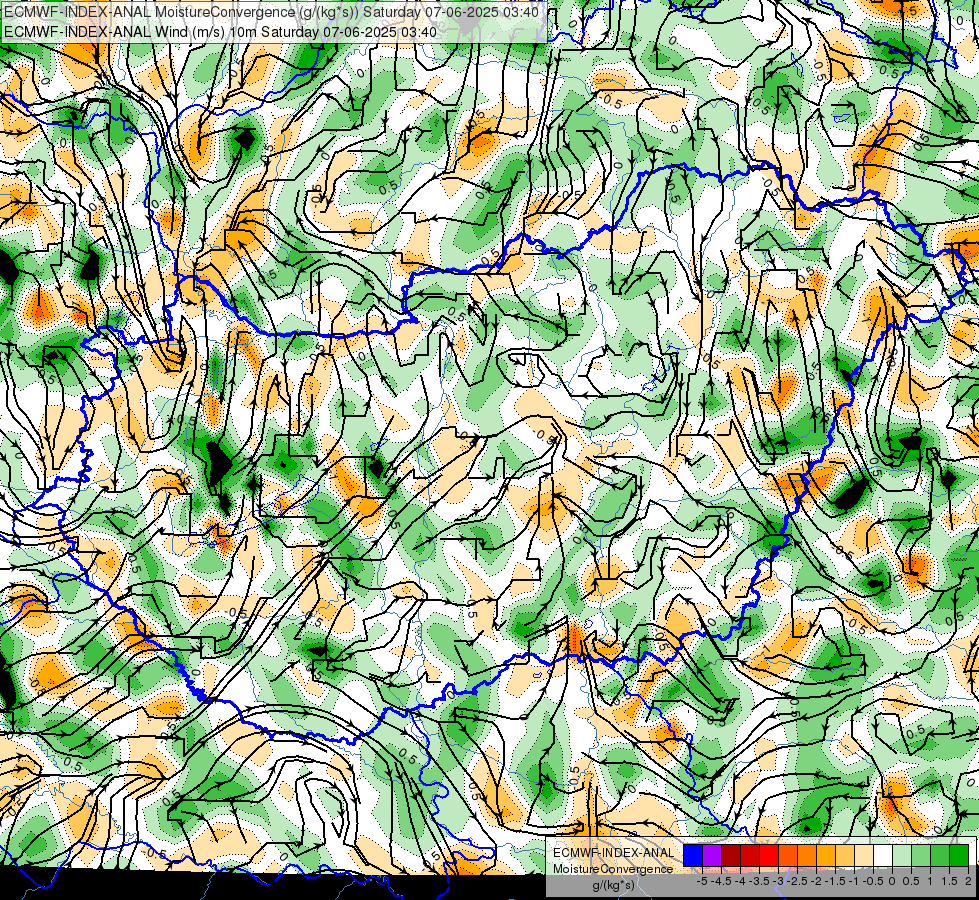
Task: Click the -3.5 legend scale value
Action: [760, 881]
